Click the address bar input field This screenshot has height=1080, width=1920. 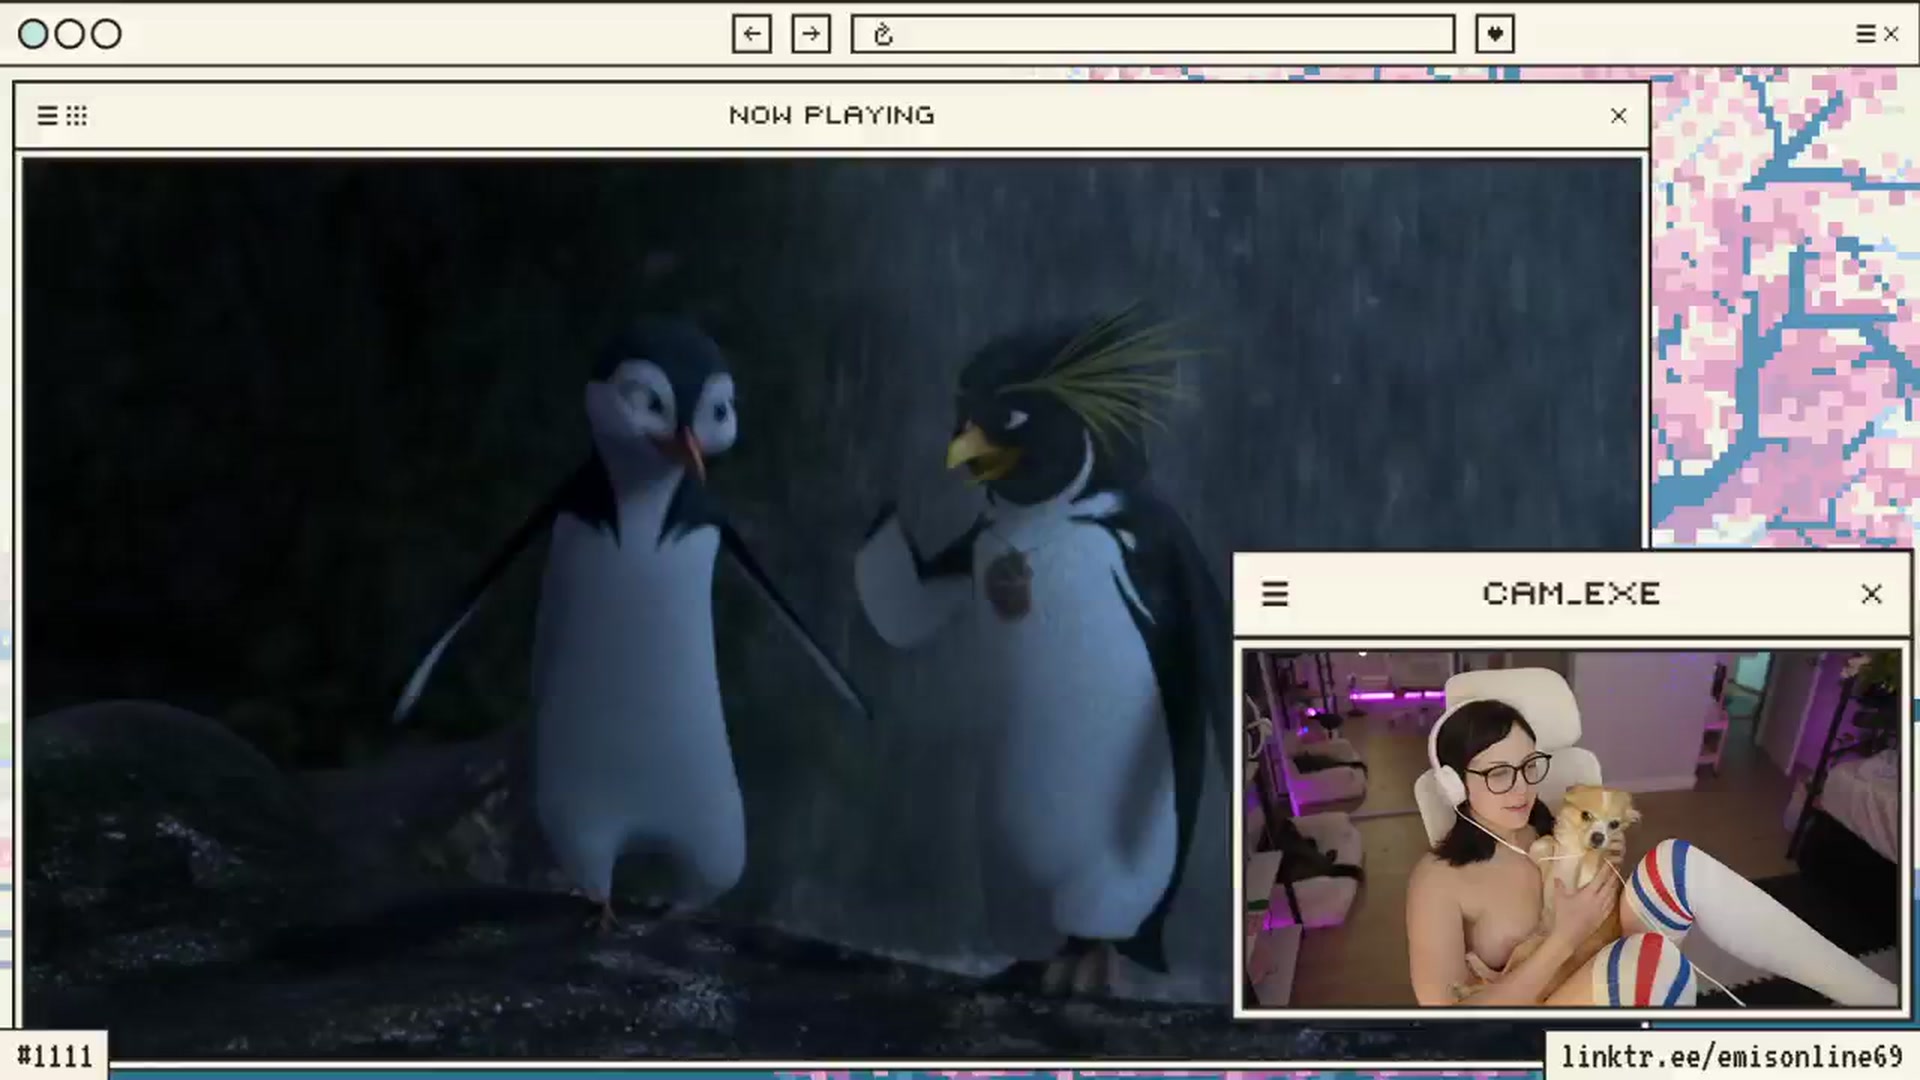point(1153,34)
